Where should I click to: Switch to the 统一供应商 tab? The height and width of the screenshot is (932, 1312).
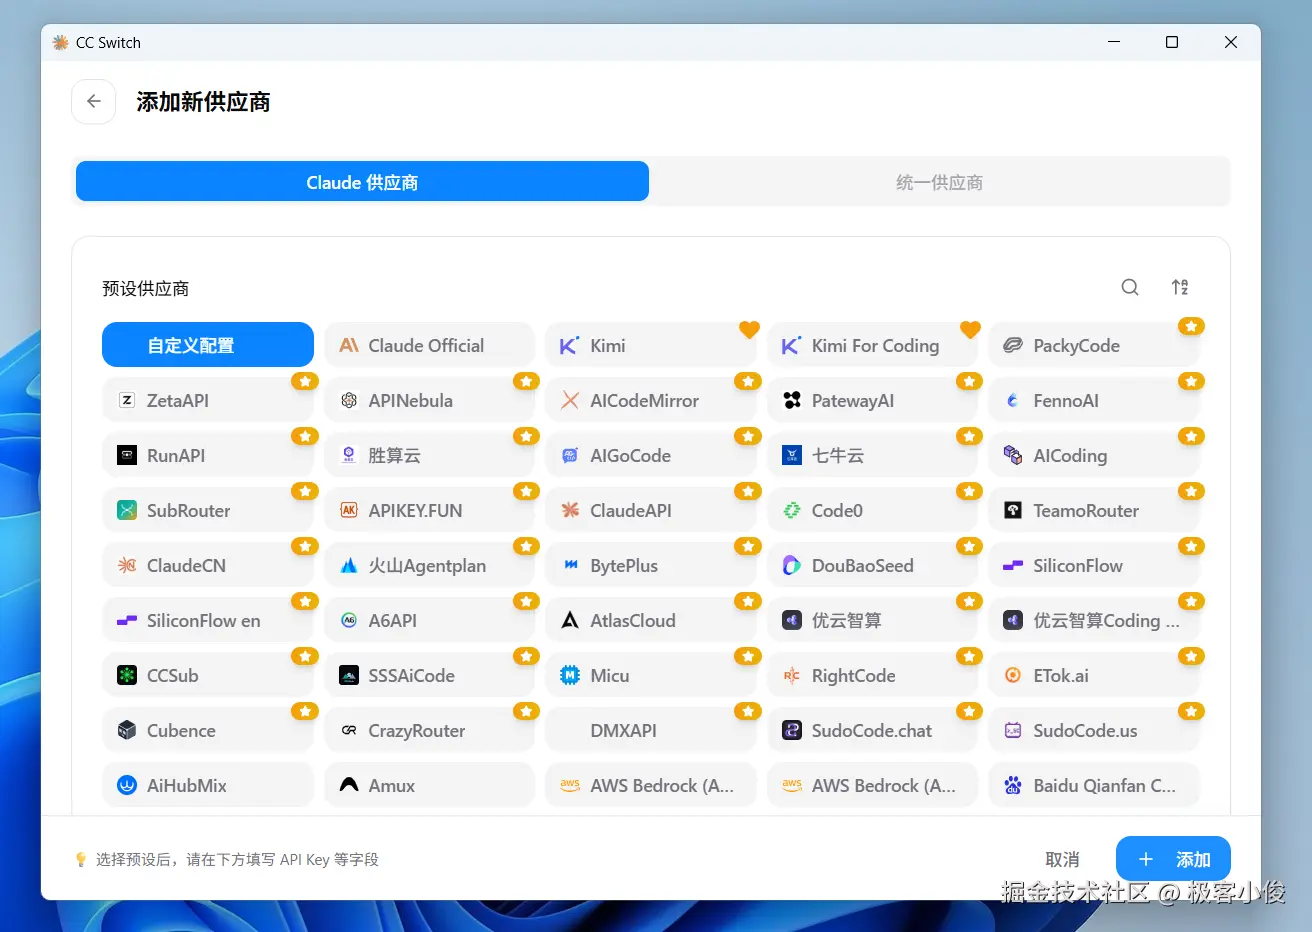pos(939,182)
